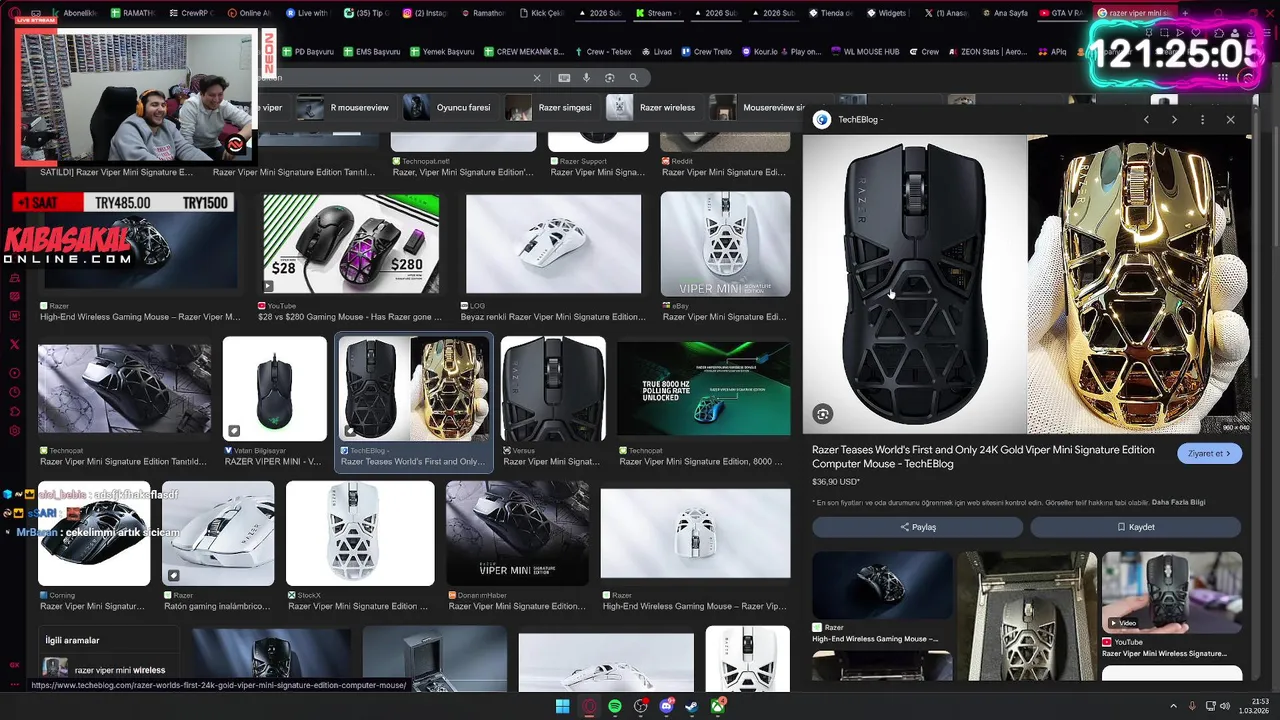Open the on-screen keyboard icon in search bar

[x=564, y=78]
